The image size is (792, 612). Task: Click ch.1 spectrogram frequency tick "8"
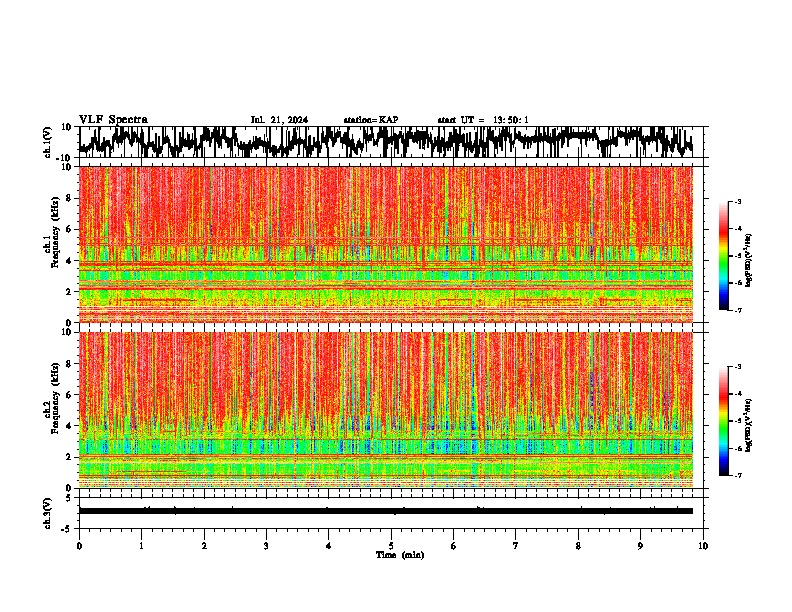click(x=69, y=198)
